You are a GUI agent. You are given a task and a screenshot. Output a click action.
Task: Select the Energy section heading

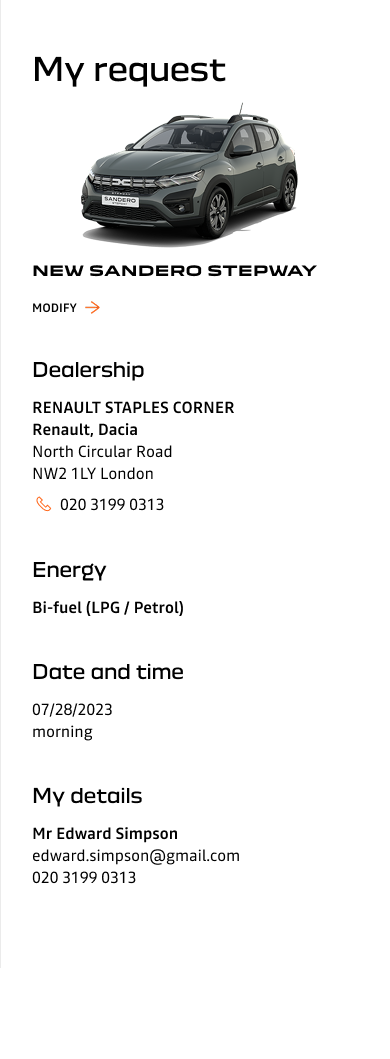coord(69,571)
